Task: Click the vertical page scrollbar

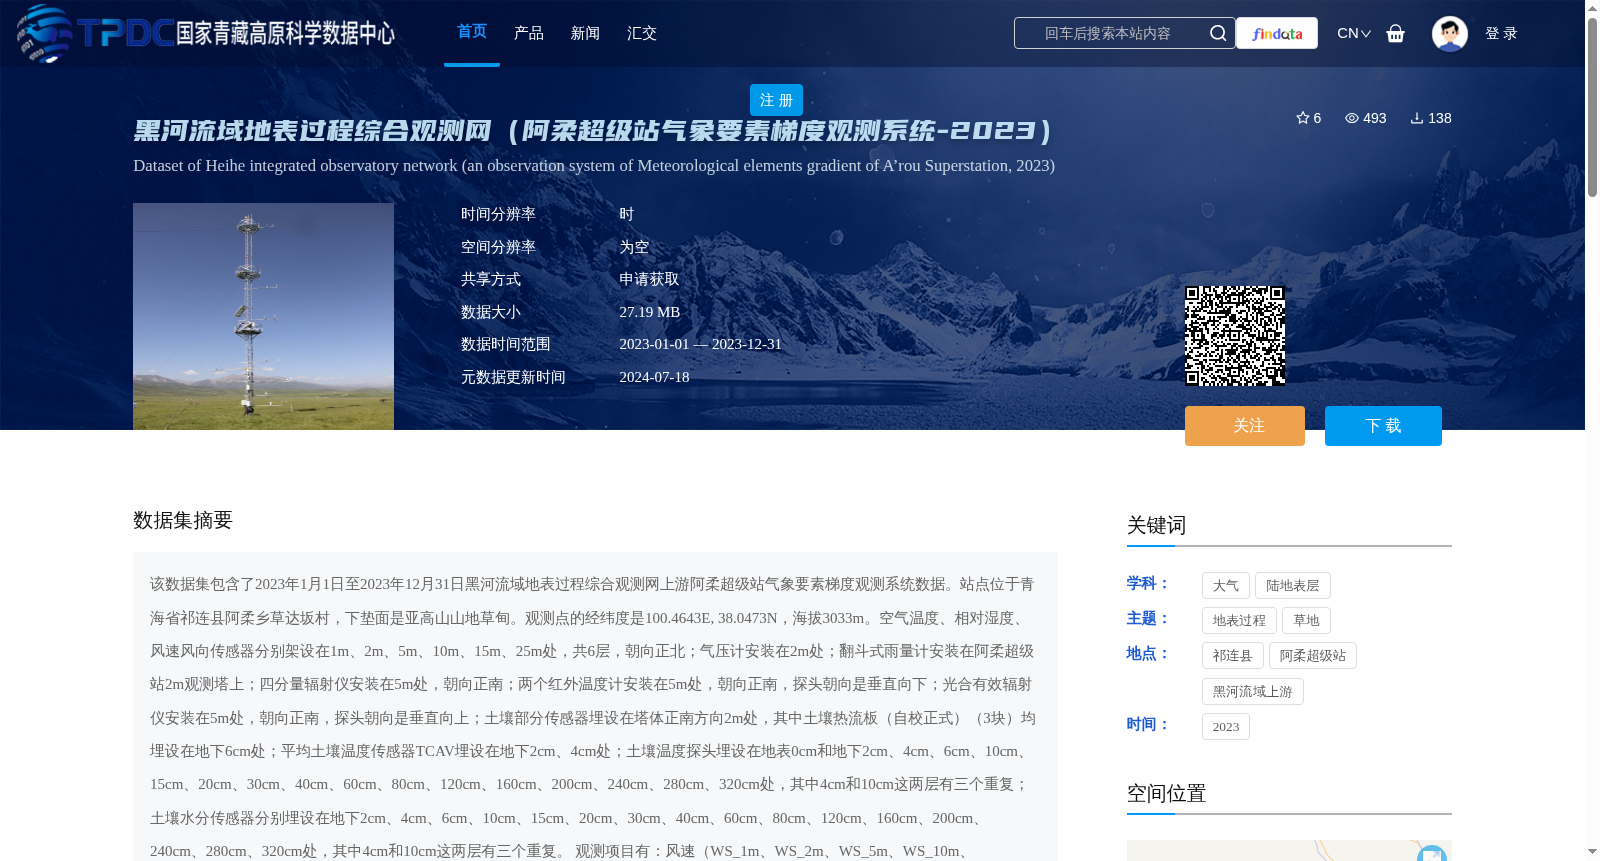Action: 1592,106
